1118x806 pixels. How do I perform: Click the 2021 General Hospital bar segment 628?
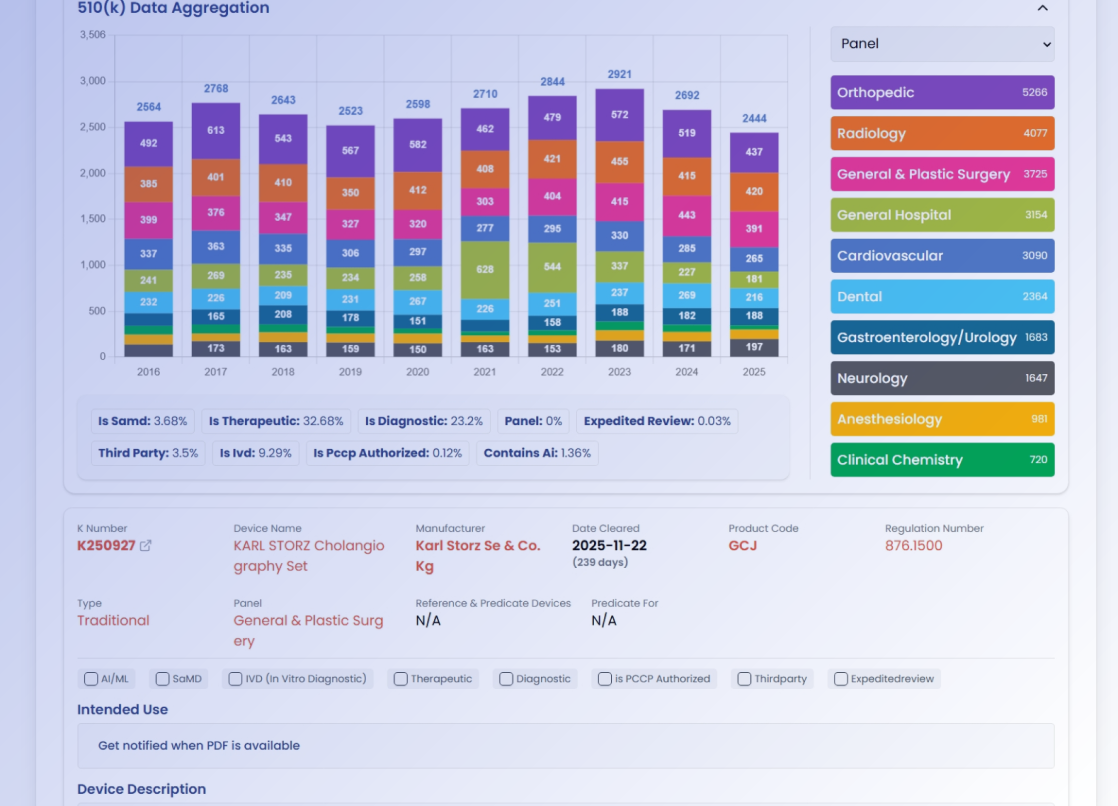(x=485, y=270)
